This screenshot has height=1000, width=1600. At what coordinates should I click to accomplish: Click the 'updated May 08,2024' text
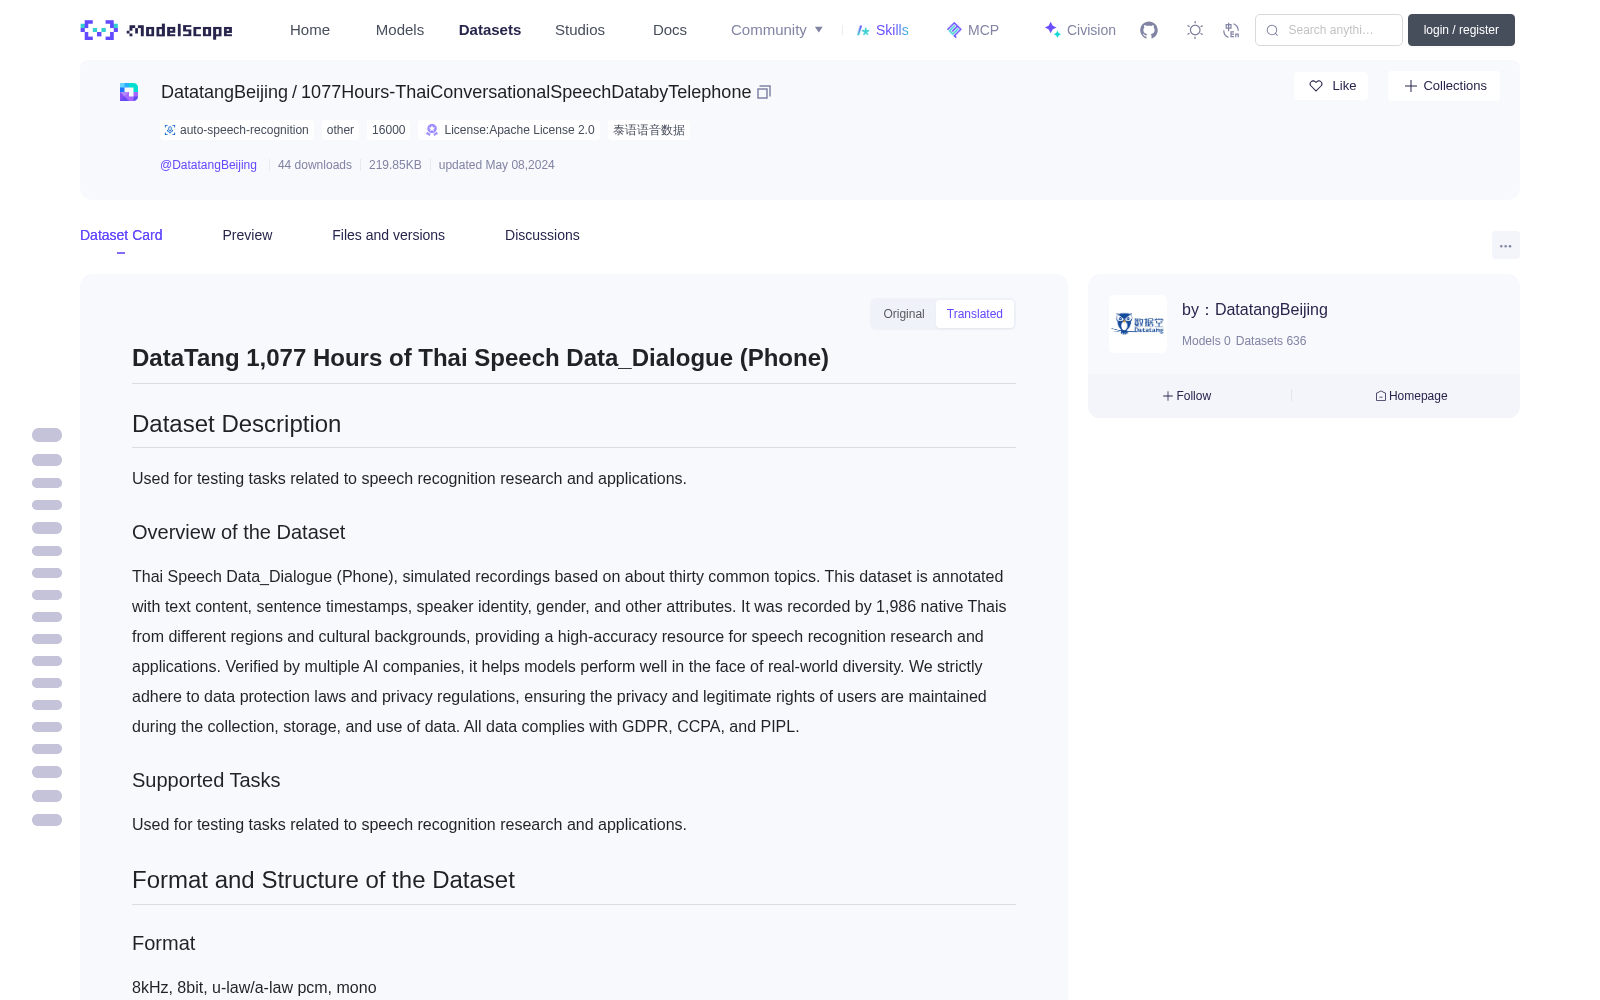click(x=496, y=165)
